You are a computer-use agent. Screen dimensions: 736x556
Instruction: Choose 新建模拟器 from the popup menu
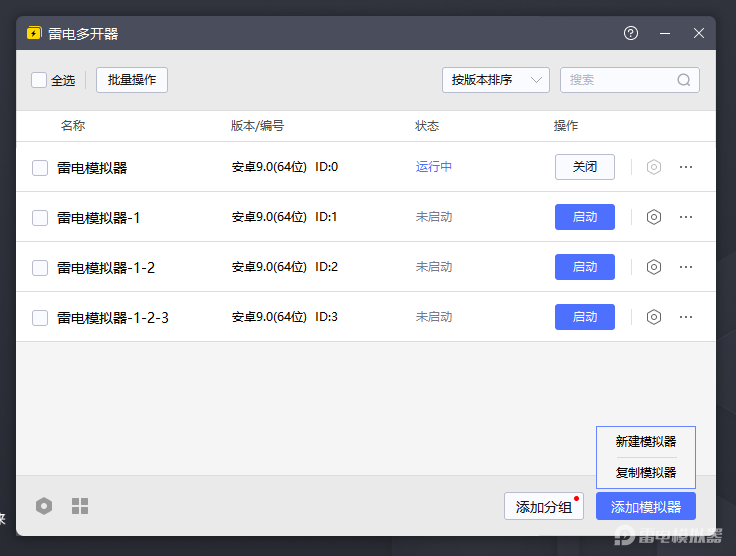click(646, 442)
